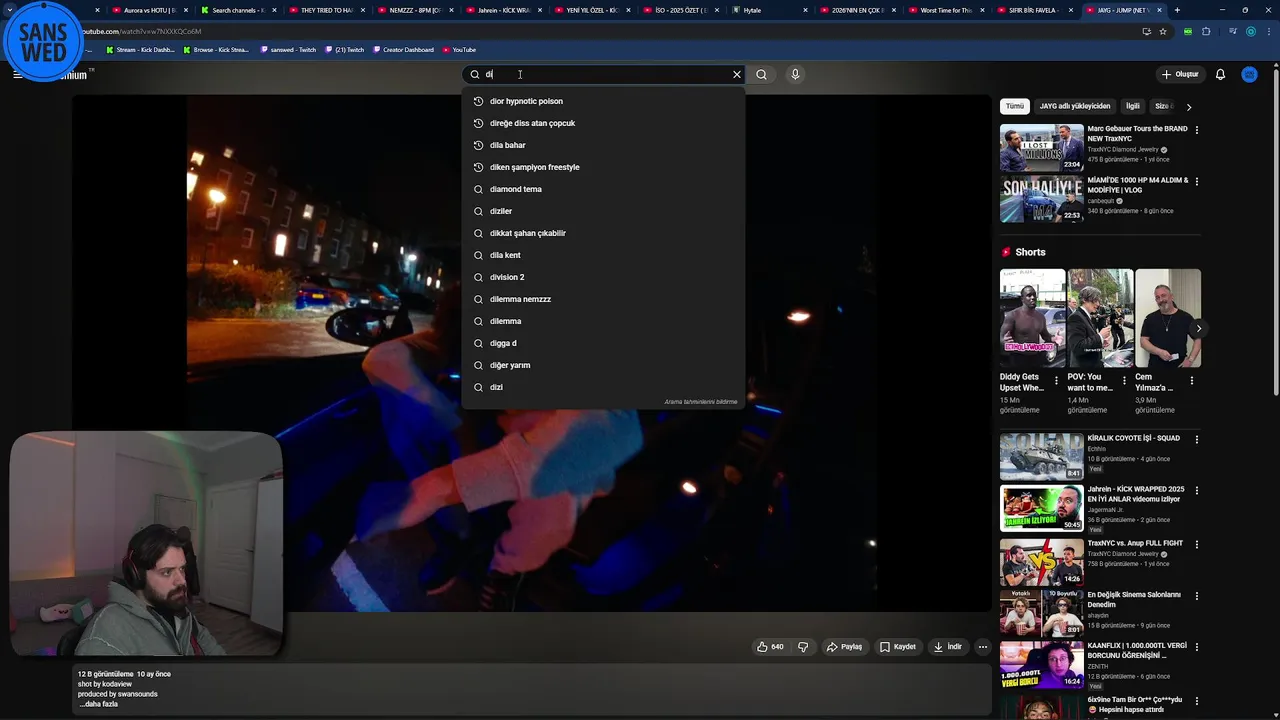Select suggestion 'dikkat şahan çıkabilir'
The width and height of the screenshot is (1280, 720).
[x=603, y=233]
